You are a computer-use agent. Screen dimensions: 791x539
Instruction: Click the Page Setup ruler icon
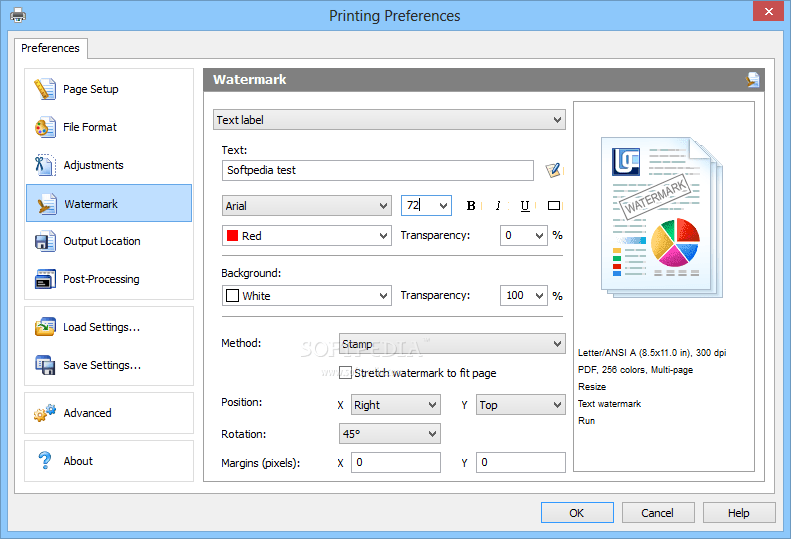tap(45, 89)
